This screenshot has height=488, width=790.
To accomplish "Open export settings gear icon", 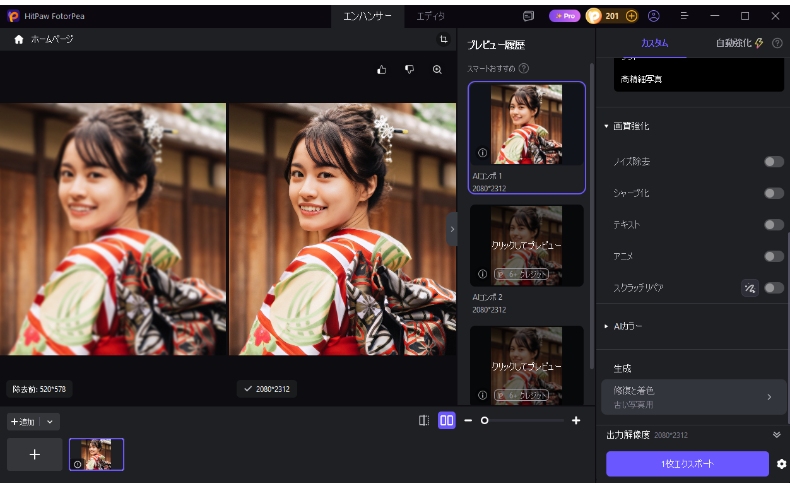I will tap(781, 464).
